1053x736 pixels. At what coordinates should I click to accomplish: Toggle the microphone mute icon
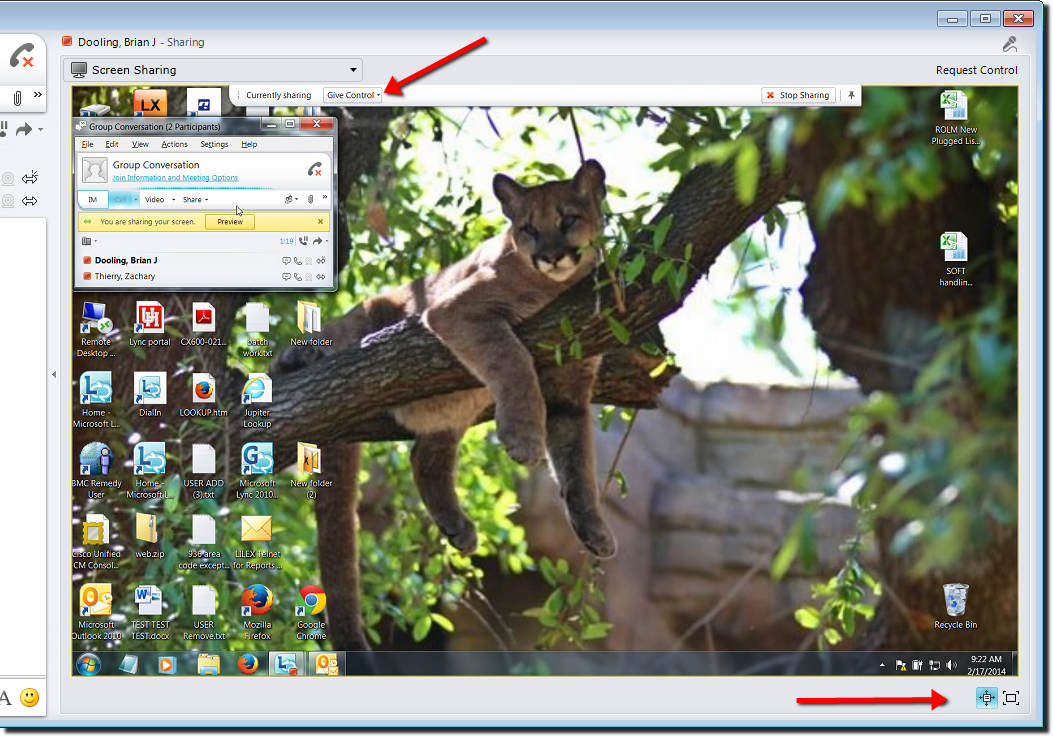[x=1009, y=44]
